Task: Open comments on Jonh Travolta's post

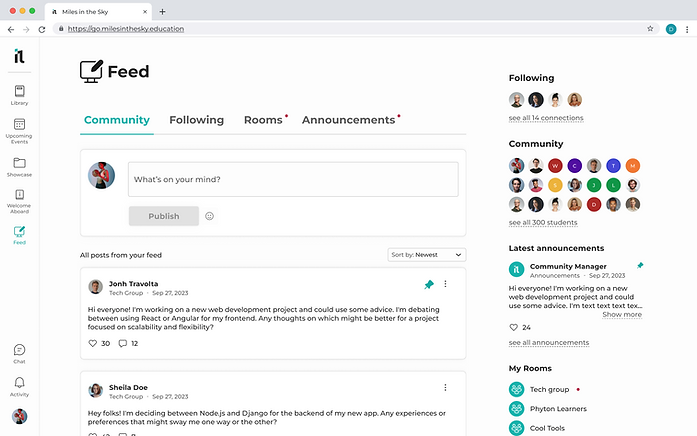Action: pyautogui.click(x=123, y=344)
